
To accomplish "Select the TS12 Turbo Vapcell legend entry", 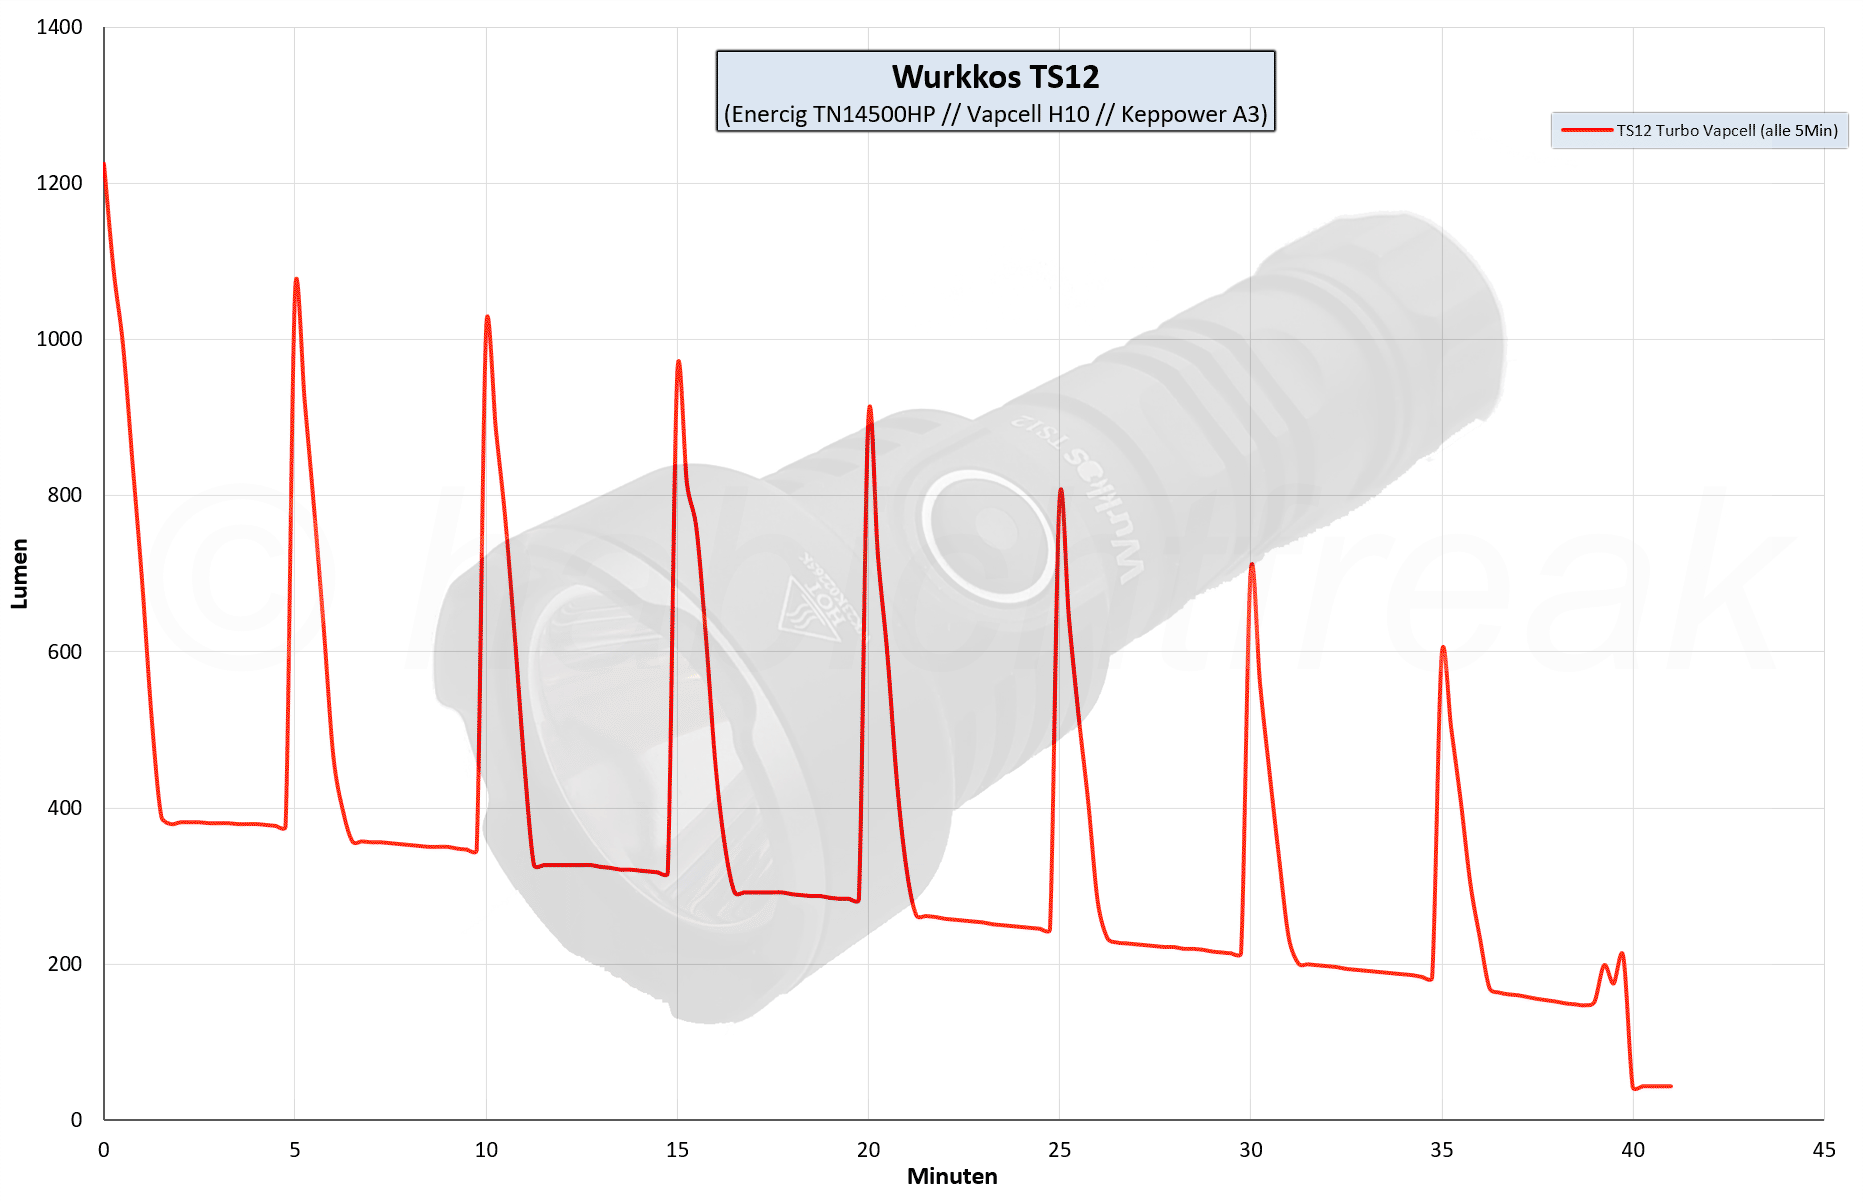I will (1726, 131).
